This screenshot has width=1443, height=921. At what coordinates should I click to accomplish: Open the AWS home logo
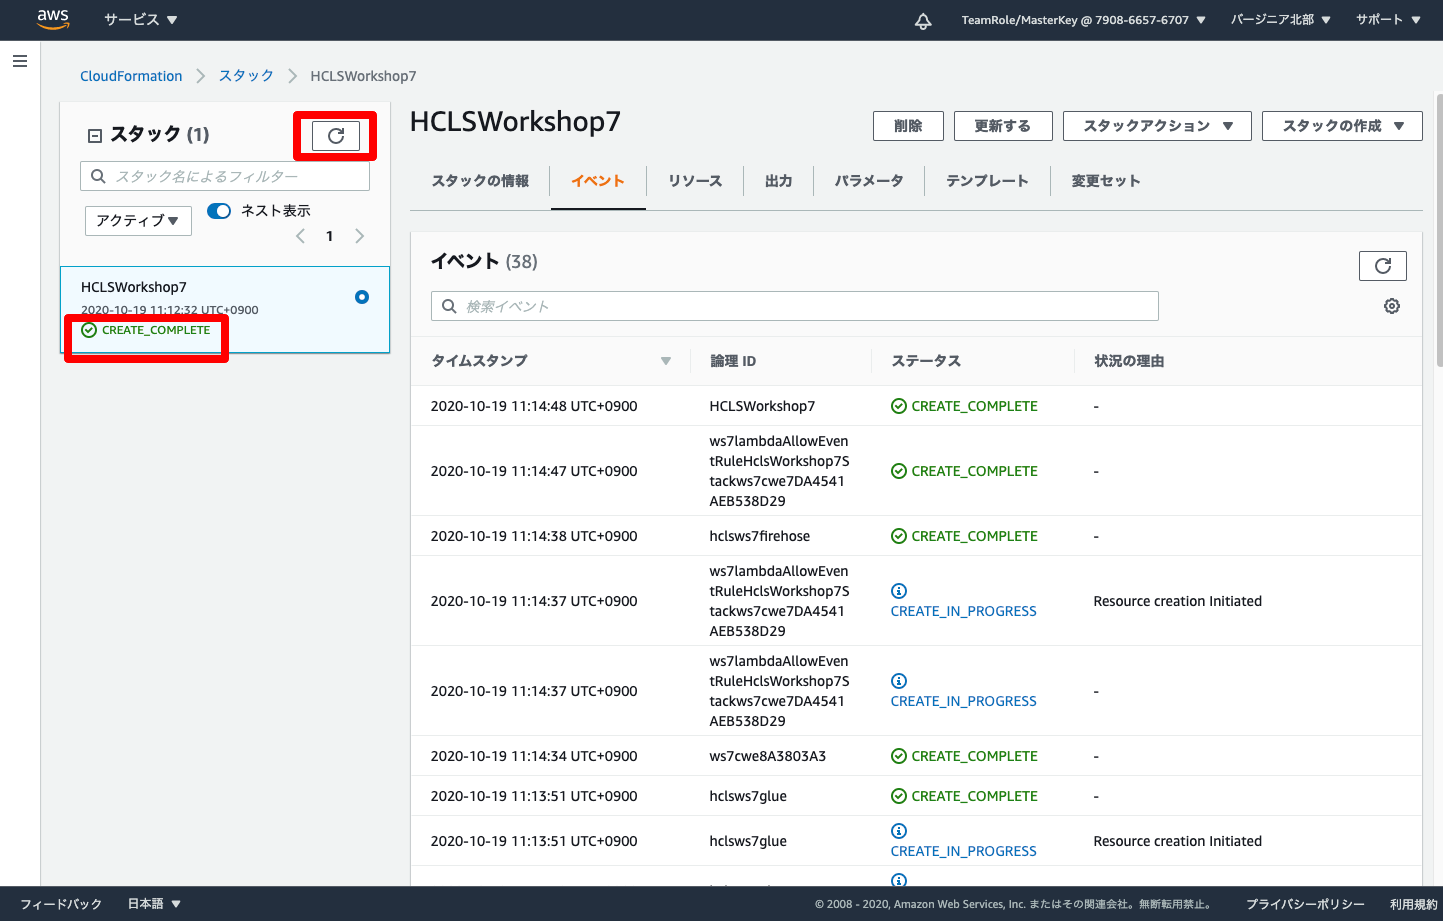pyautogui.click(x=53, y=19)
